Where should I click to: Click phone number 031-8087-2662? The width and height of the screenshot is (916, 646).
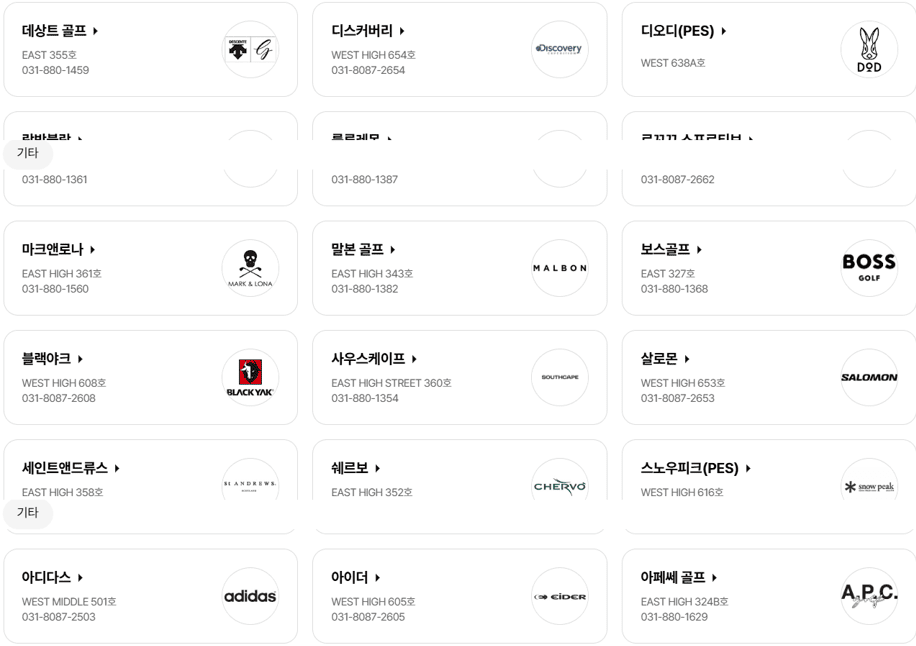click(x=678, y=179)
